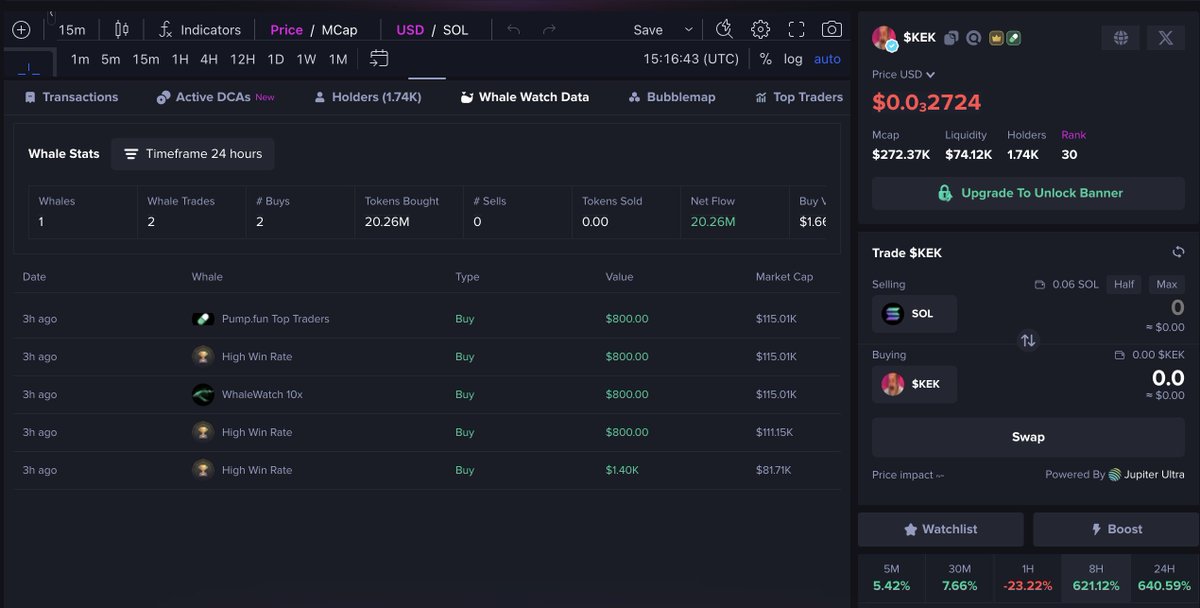The image size is (1200, 608).
Task: Refresh the Trade $KEK panel
Action: (1178, 252)
